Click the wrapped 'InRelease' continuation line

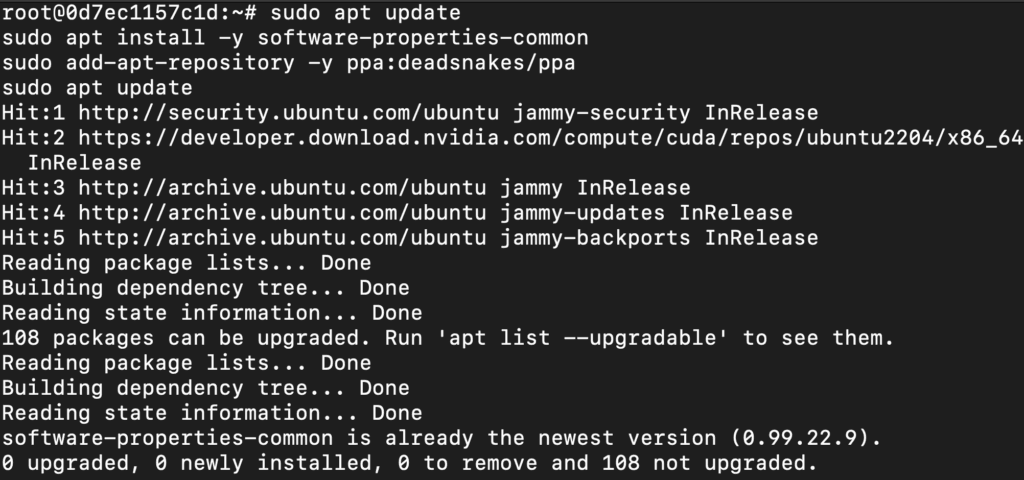click(84, 163)
